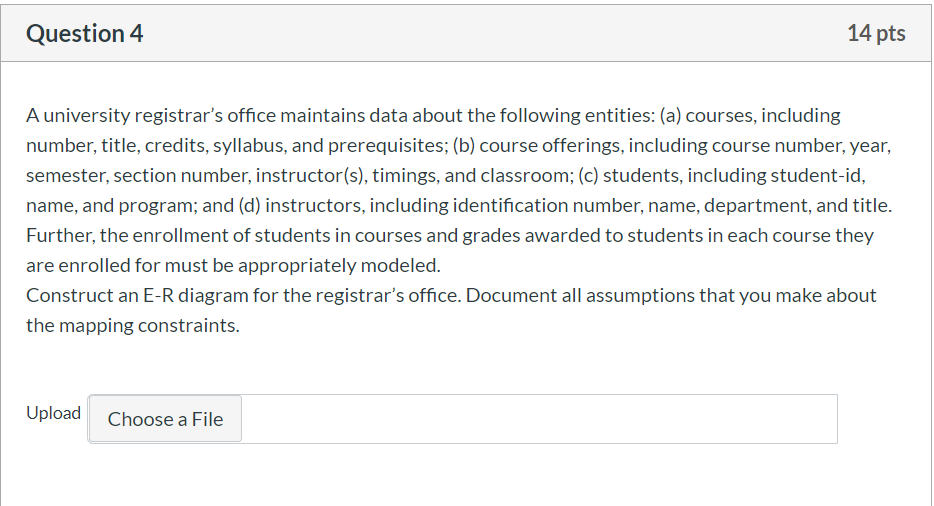Click the 14 pts score label
Viewport: 934px width, 506px height.
[x=875, y=34]
